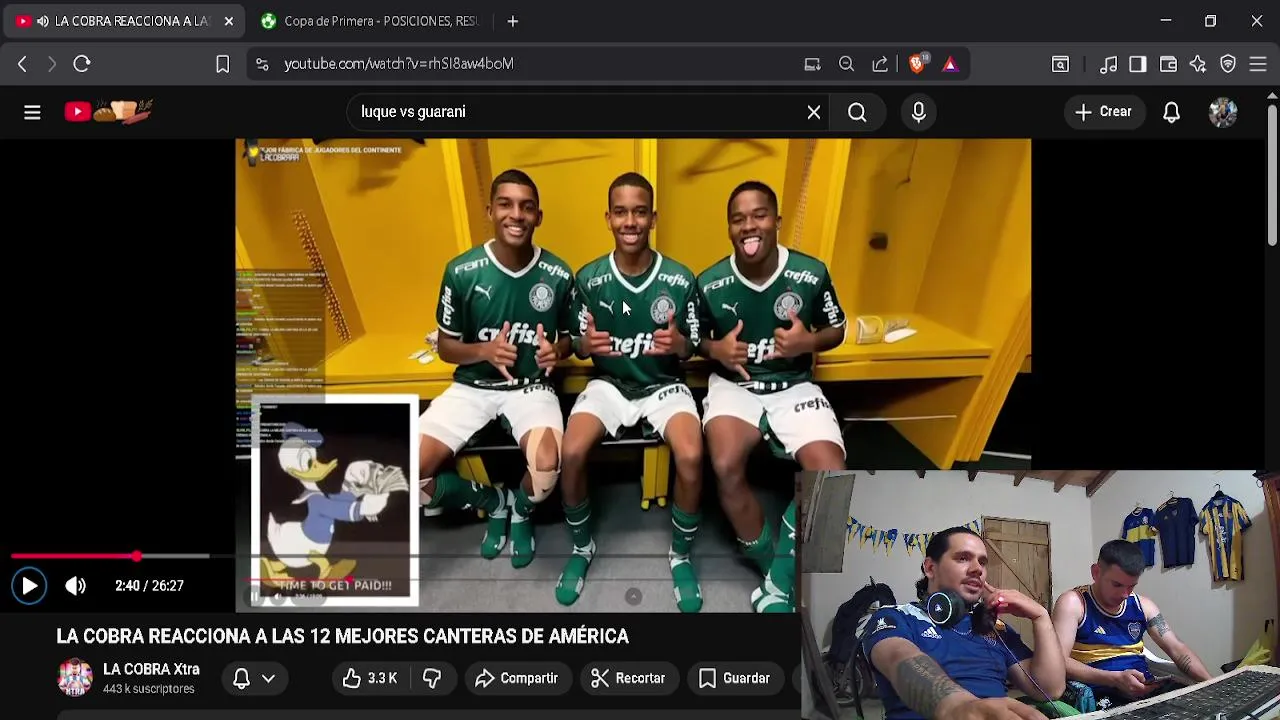Open the Crear button
1280x720 pixels.
tap(1104, 112)
